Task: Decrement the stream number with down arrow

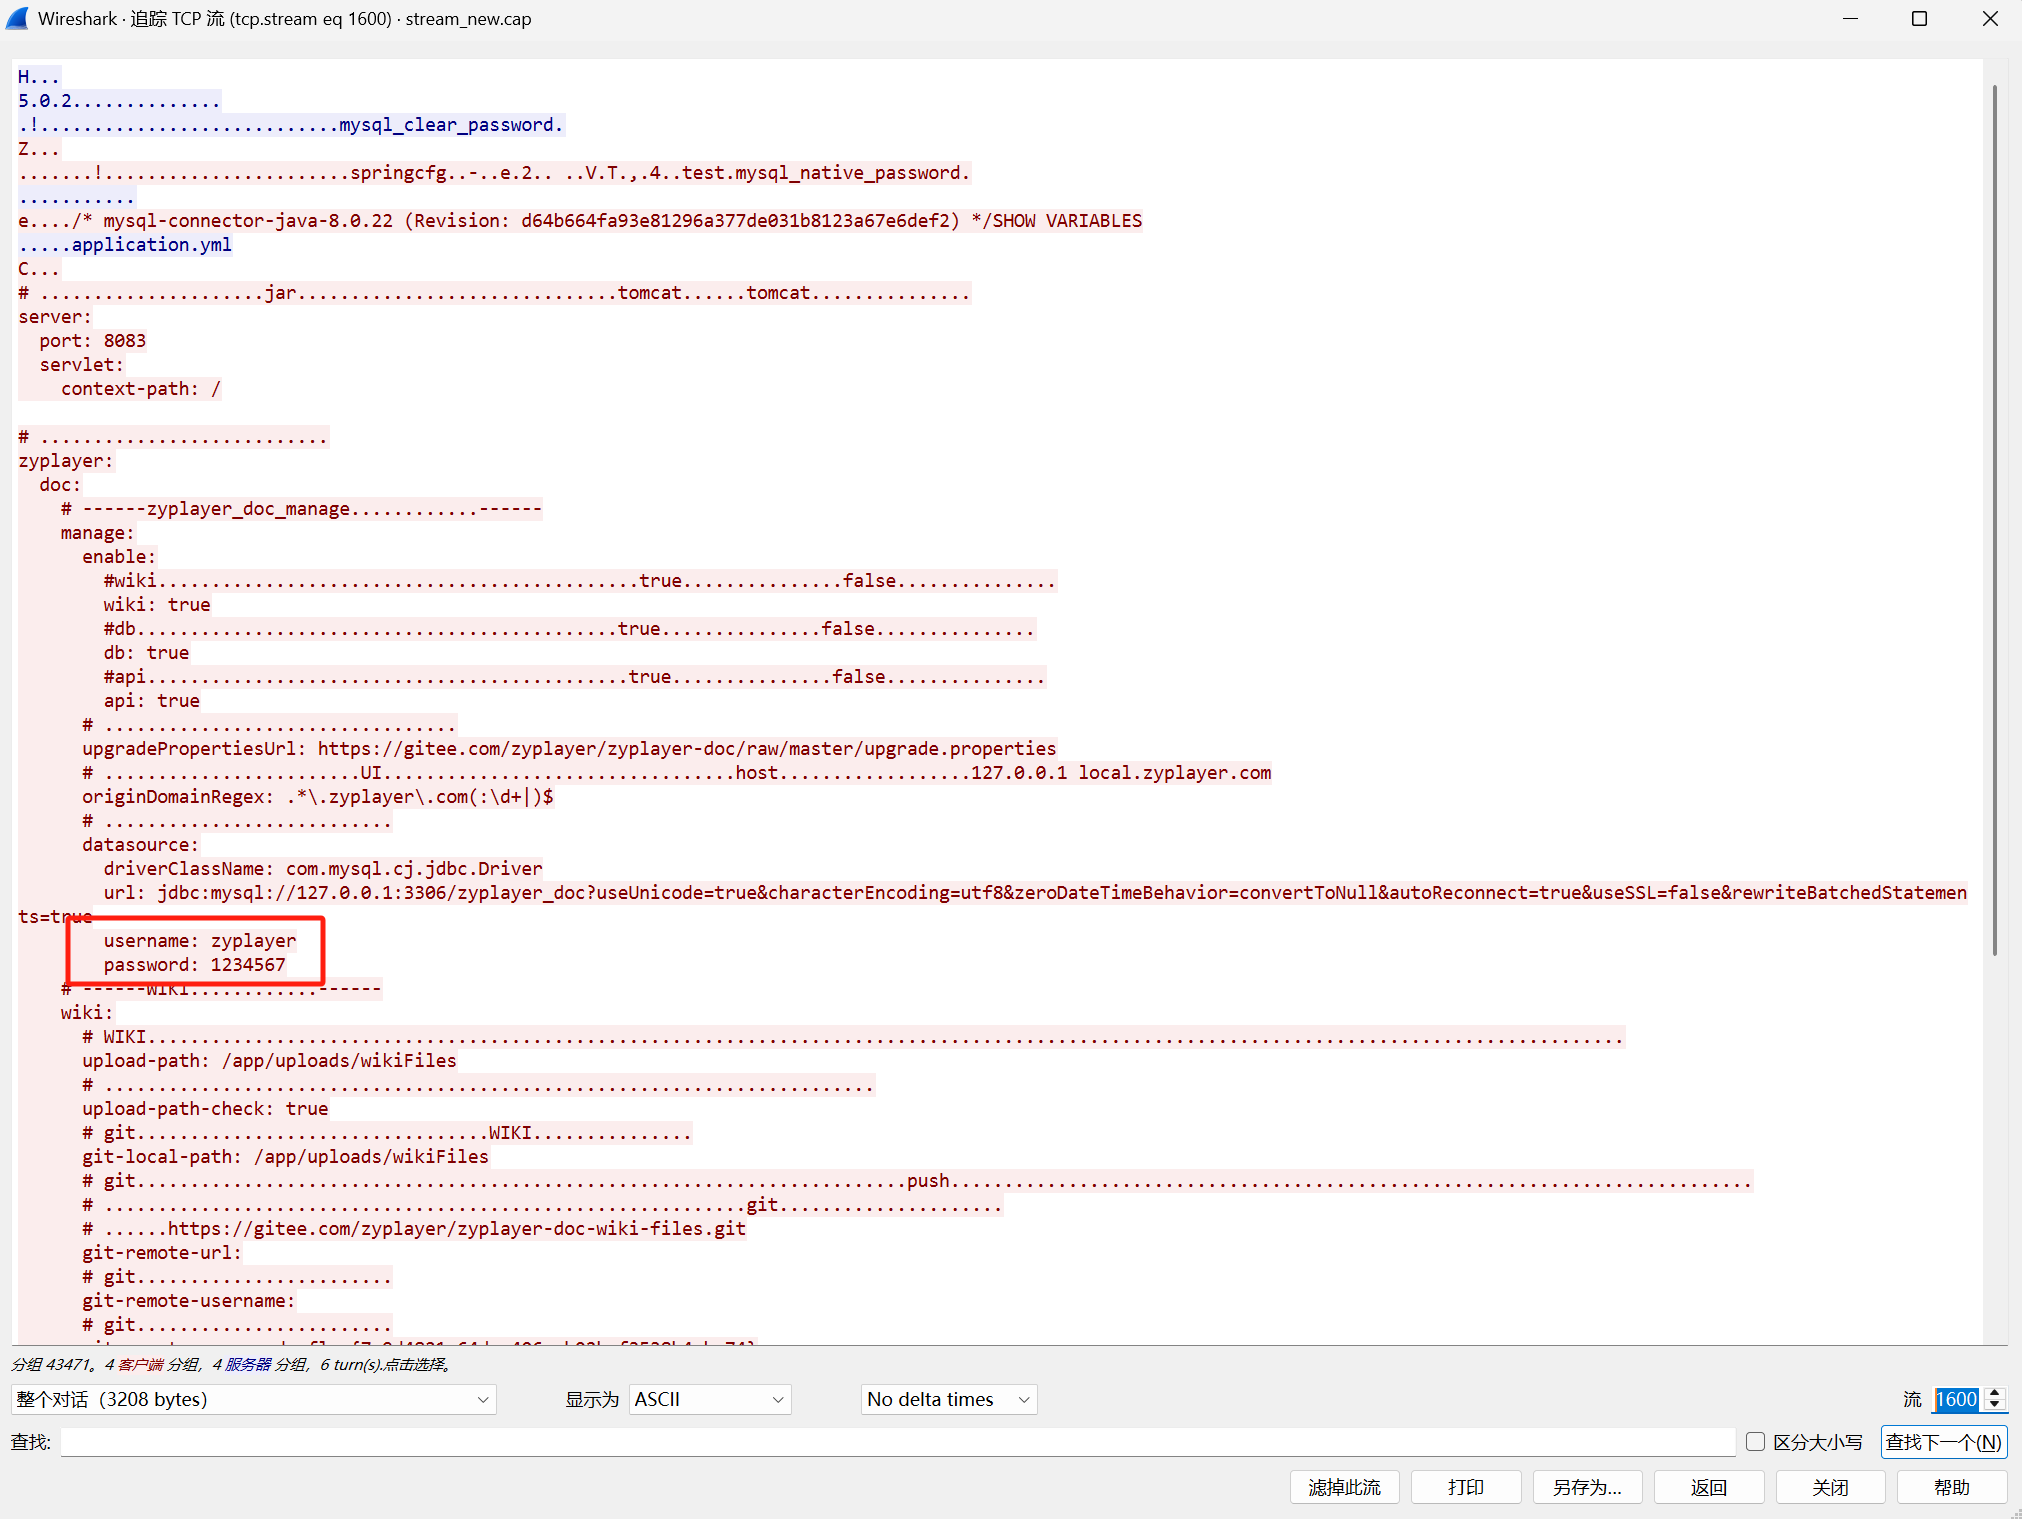Action: click(1994, 1405)
